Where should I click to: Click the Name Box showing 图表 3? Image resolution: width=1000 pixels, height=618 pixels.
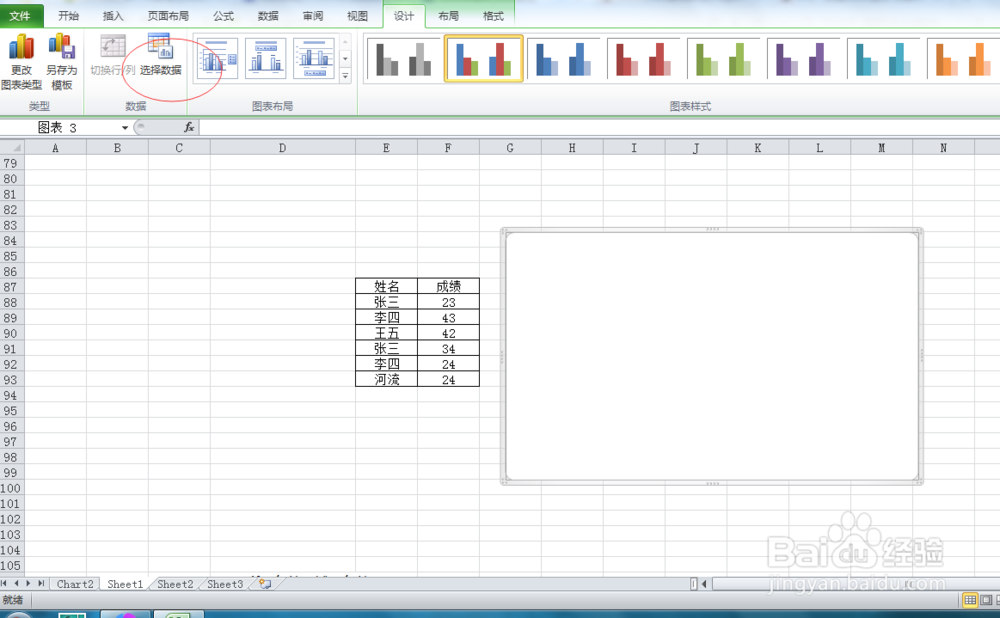click(x=61, y=128)
